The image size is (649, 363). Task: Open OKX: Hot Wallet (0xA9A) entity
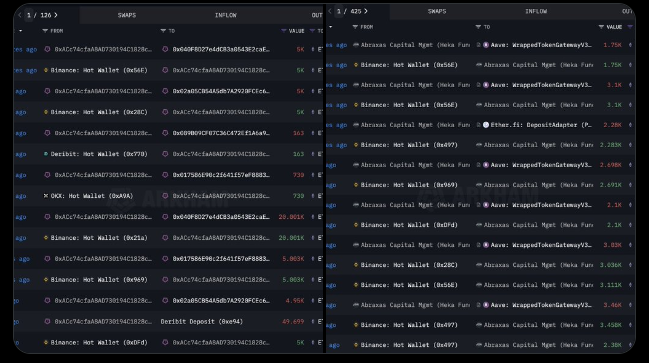coord(92,196)
